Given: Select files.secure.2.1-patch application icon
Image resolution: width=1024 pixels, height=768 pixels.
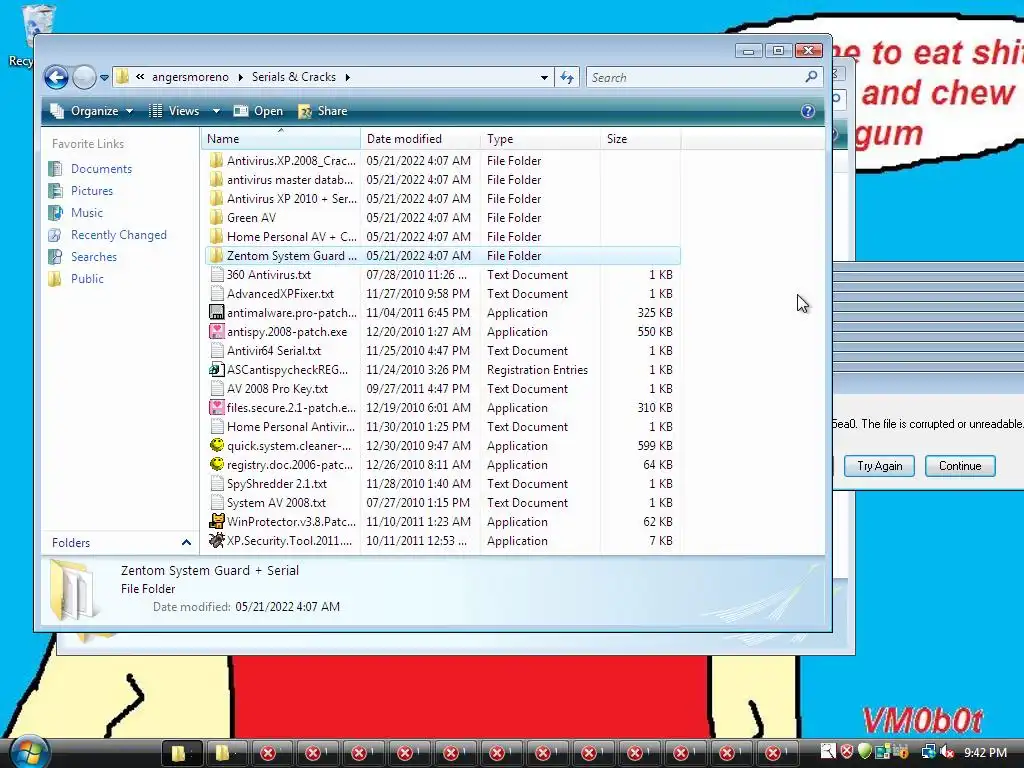Looking at the screenshot, I should click(x=216, y=408).
